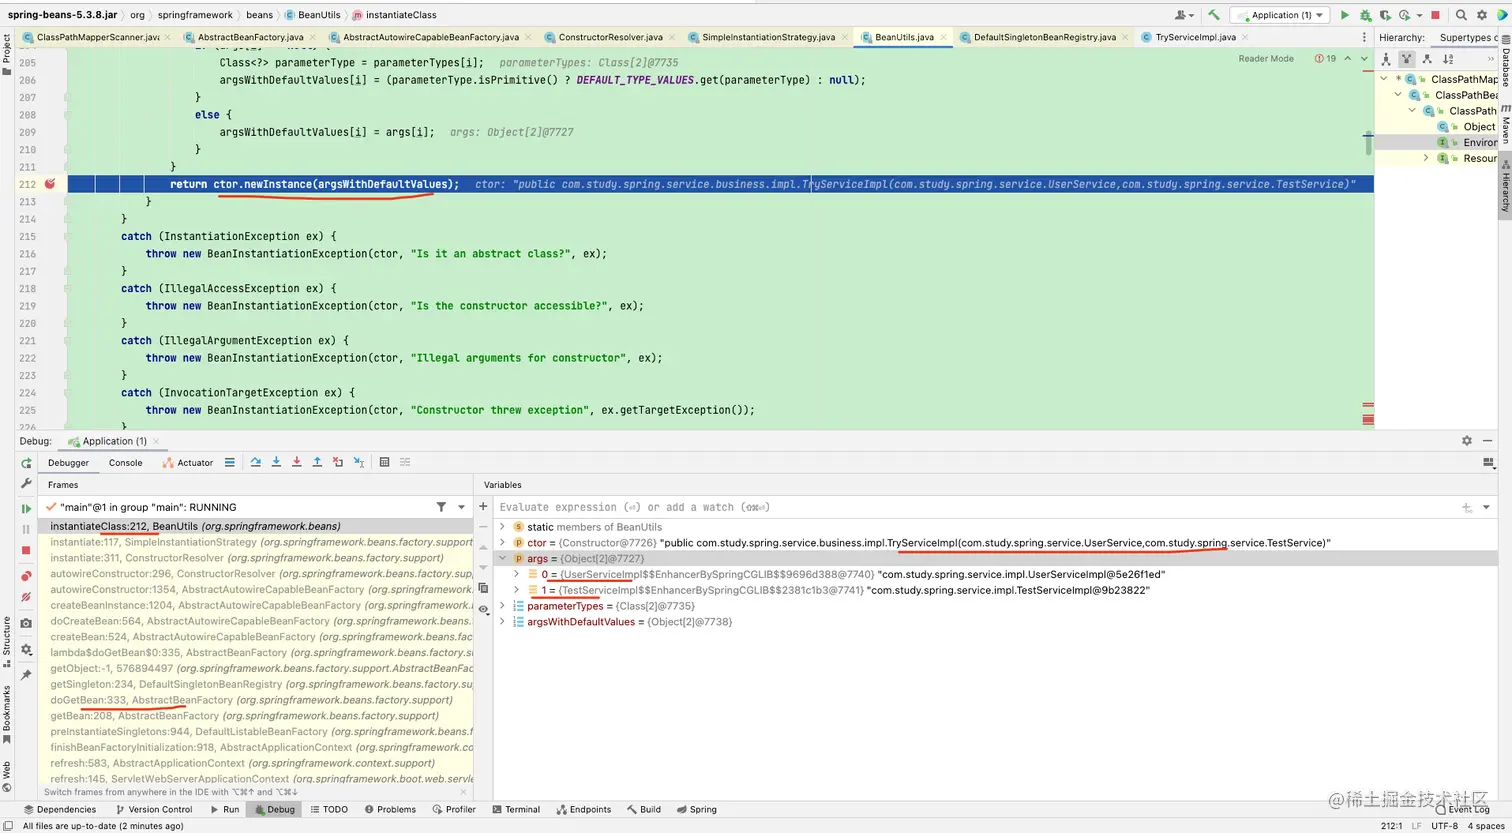Open the thread selector dropdown arrow
1512x833 pixels.
tap(461, 507)
